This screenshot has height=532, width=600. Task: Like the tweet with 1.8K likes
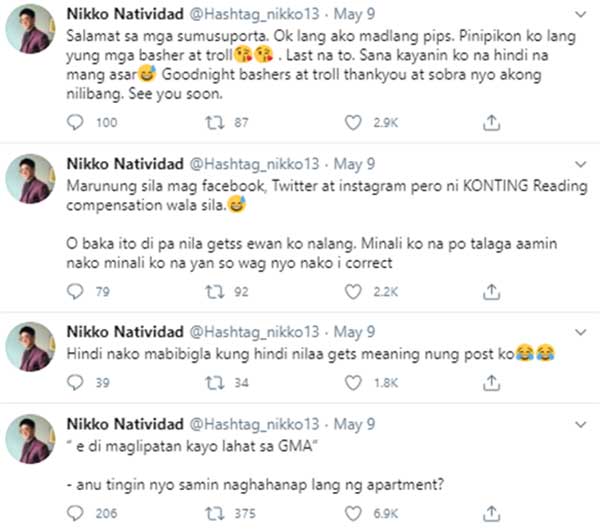point(351,381)
